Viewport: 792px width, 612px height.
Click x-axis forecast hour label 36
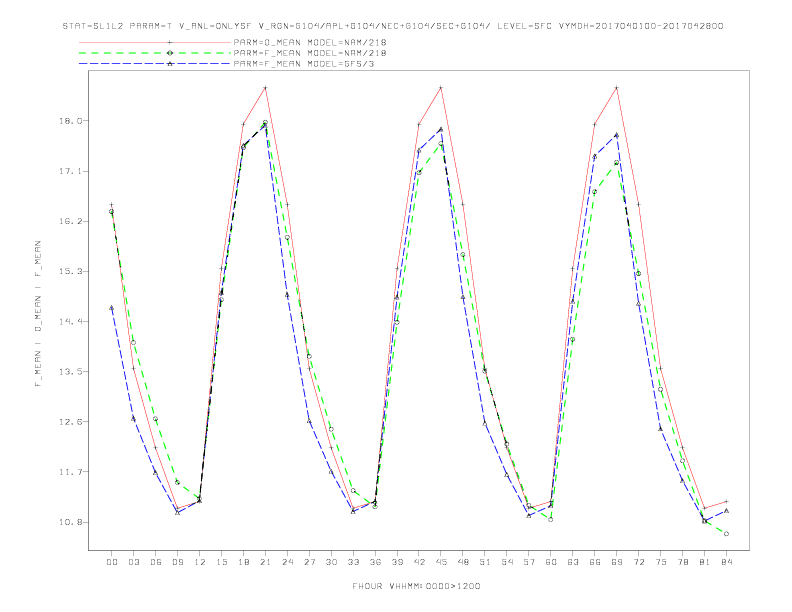(375, 562)
